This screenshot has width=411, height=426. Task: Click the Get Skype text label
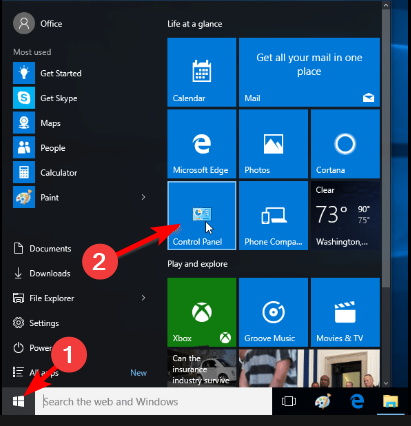(x=59, y=98)
